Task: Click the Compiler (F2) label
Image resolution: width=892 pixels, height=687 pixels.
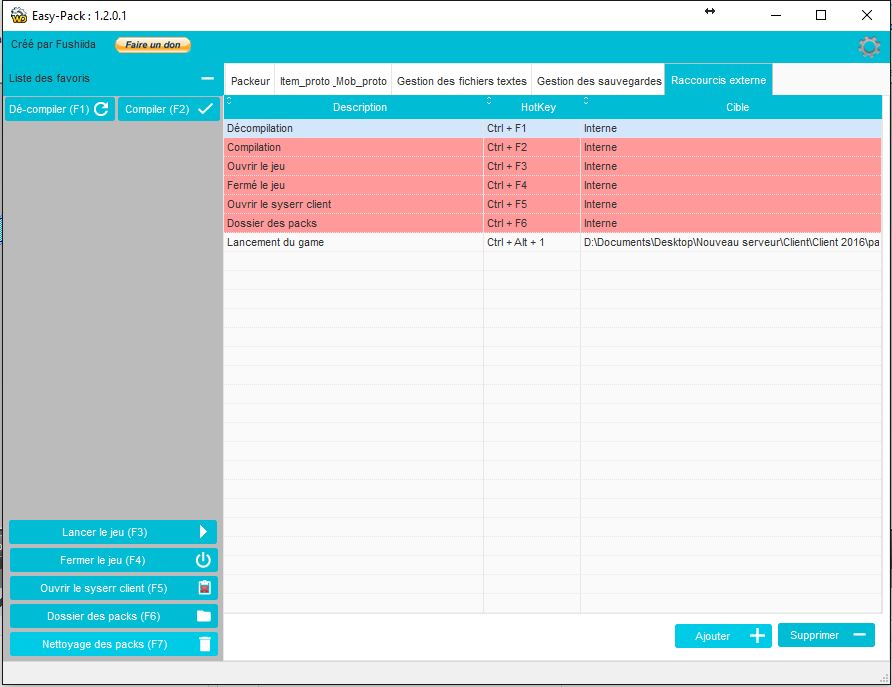Action: (x=157, y=109)
